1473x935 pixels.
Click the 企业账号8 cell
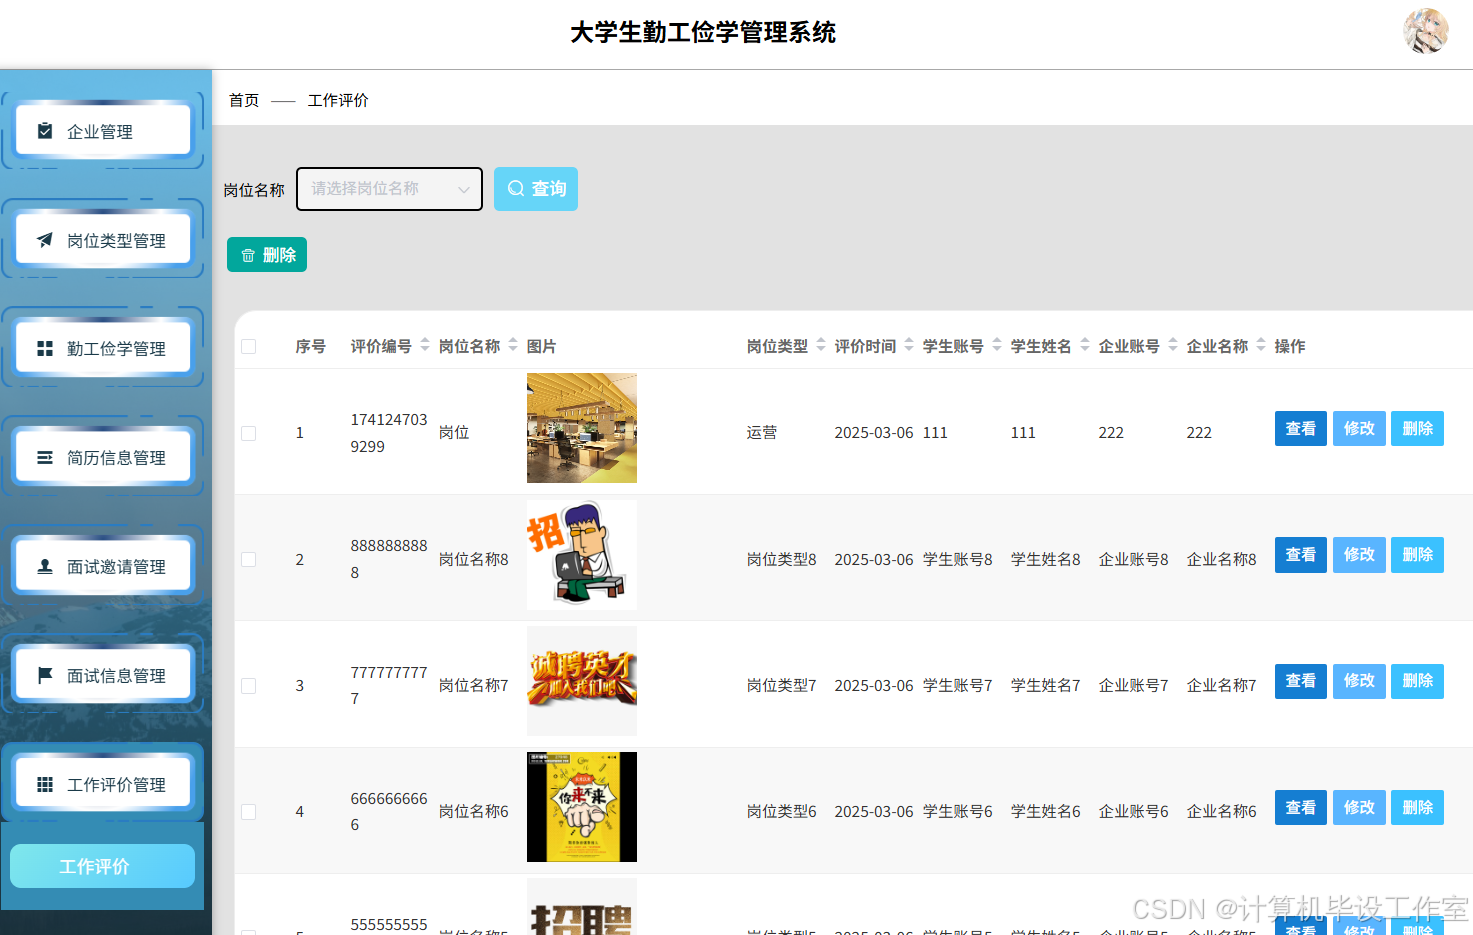point(1134,559)
